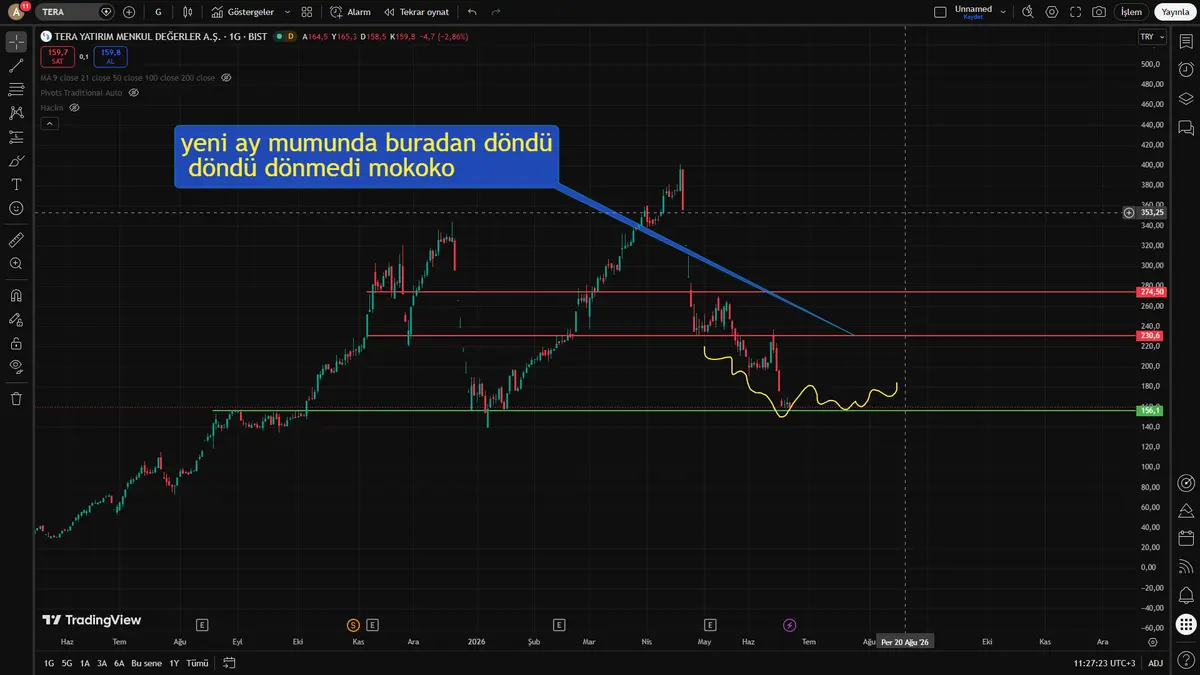This screenshot has width=1200, height=675.
Task: Select Bu sene time range
Action: 146,663
